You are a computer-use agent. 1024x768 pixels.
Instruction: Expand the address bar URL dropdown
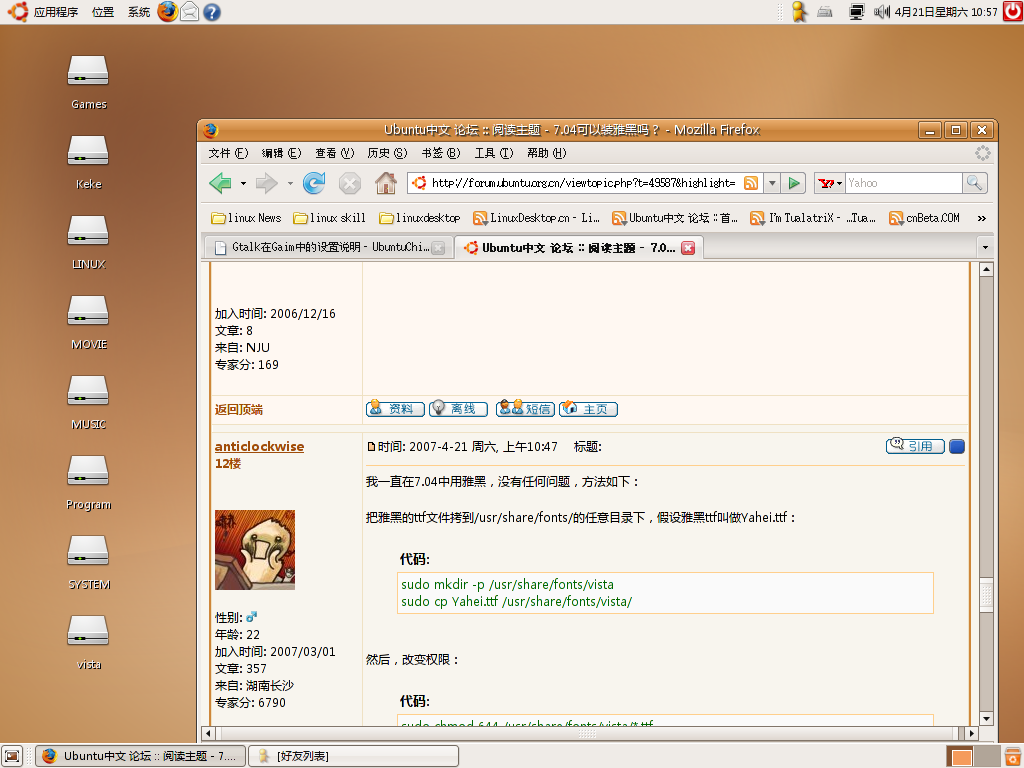pyautogui.click(x=772, y=184)
